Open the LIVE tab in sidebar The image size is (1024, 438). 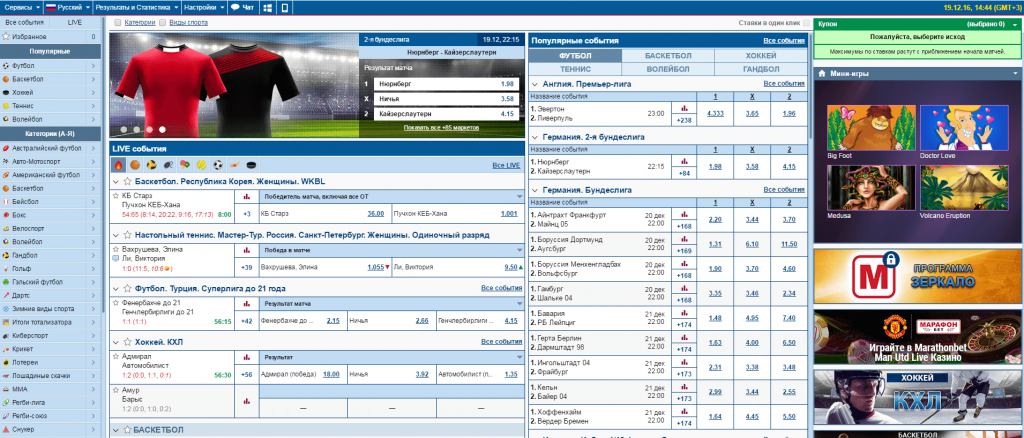[75, 22]
